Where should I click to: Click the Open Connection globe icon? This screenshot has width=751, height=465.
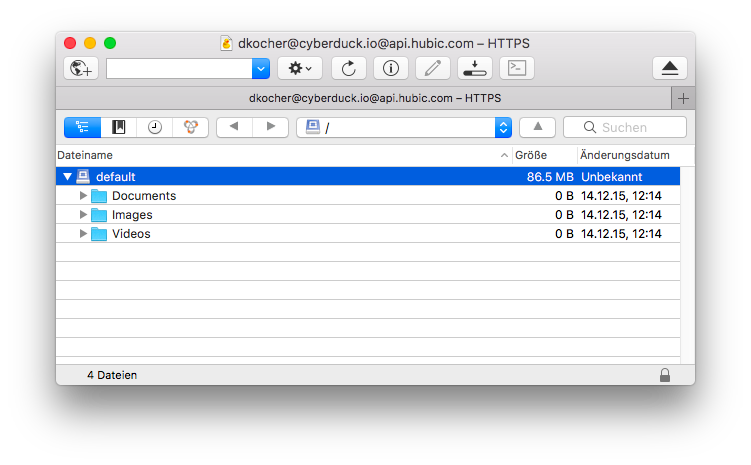click(81, 68)
